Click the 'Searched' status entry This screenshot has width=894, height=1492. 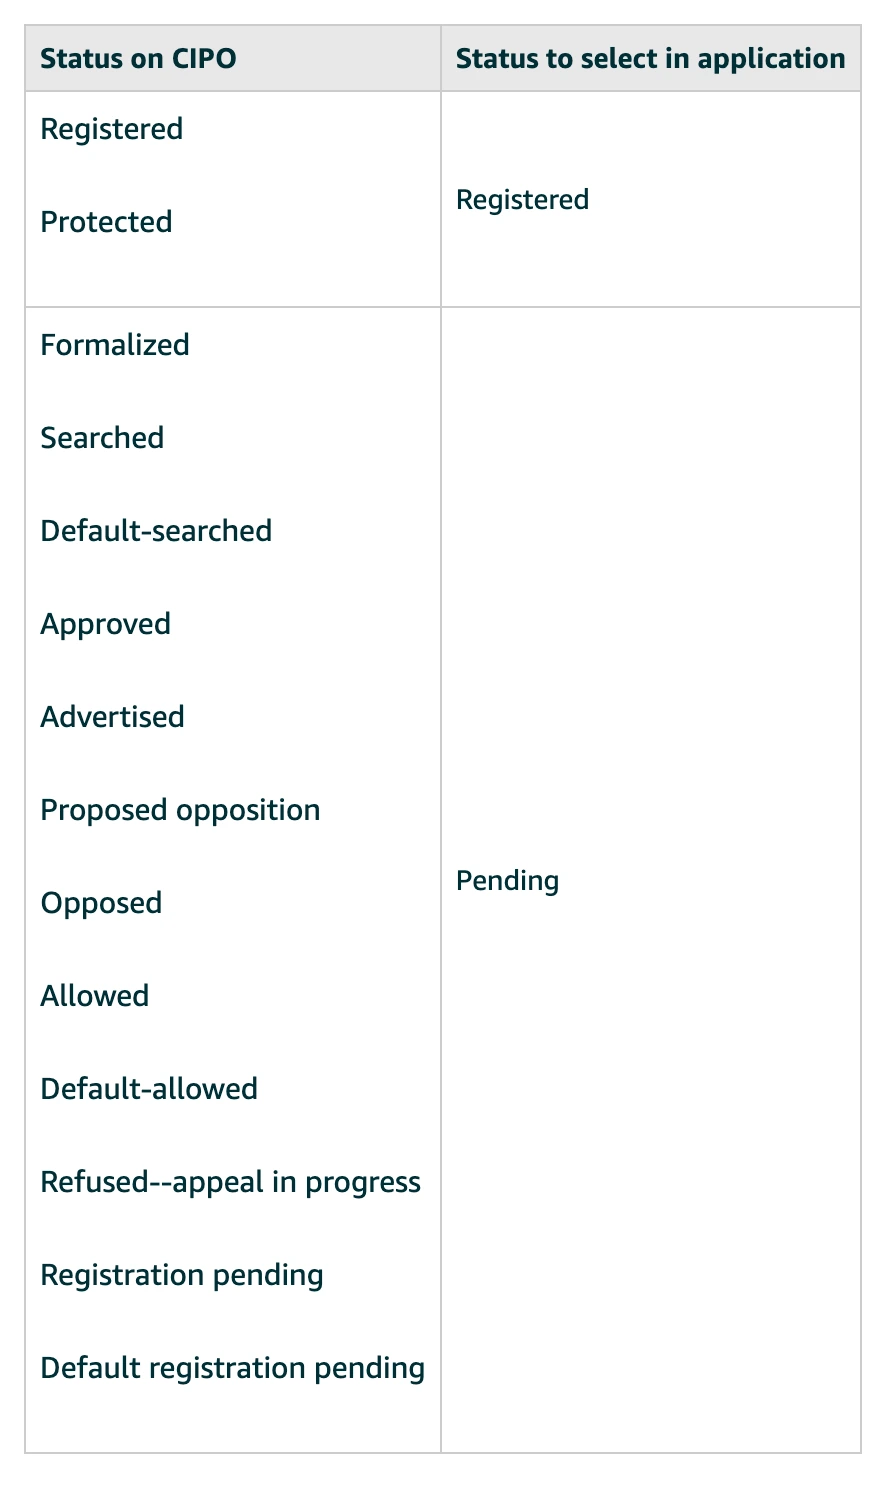tap(102, 438)
